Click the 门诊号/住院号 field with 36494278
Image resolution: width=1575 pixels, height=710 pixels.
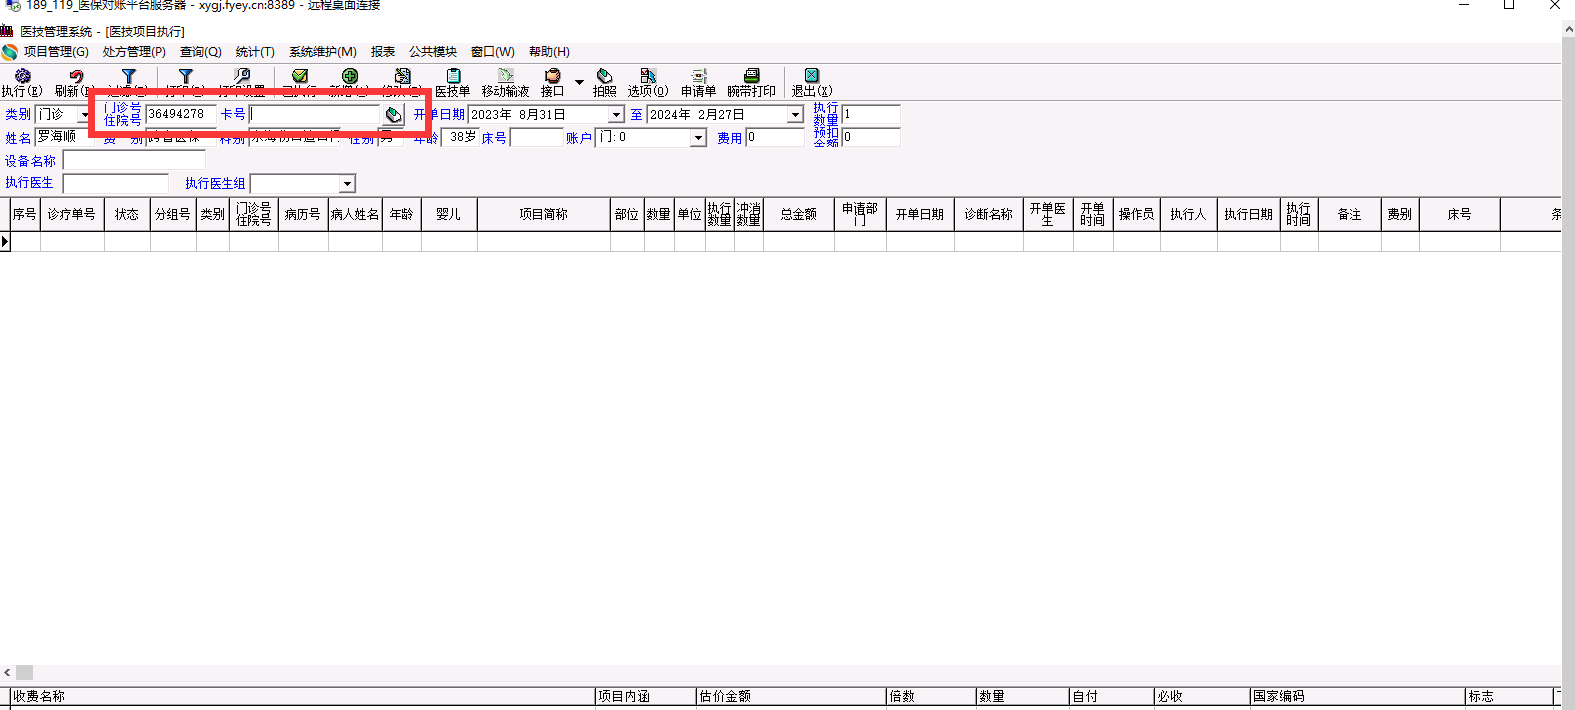[180, 115]
